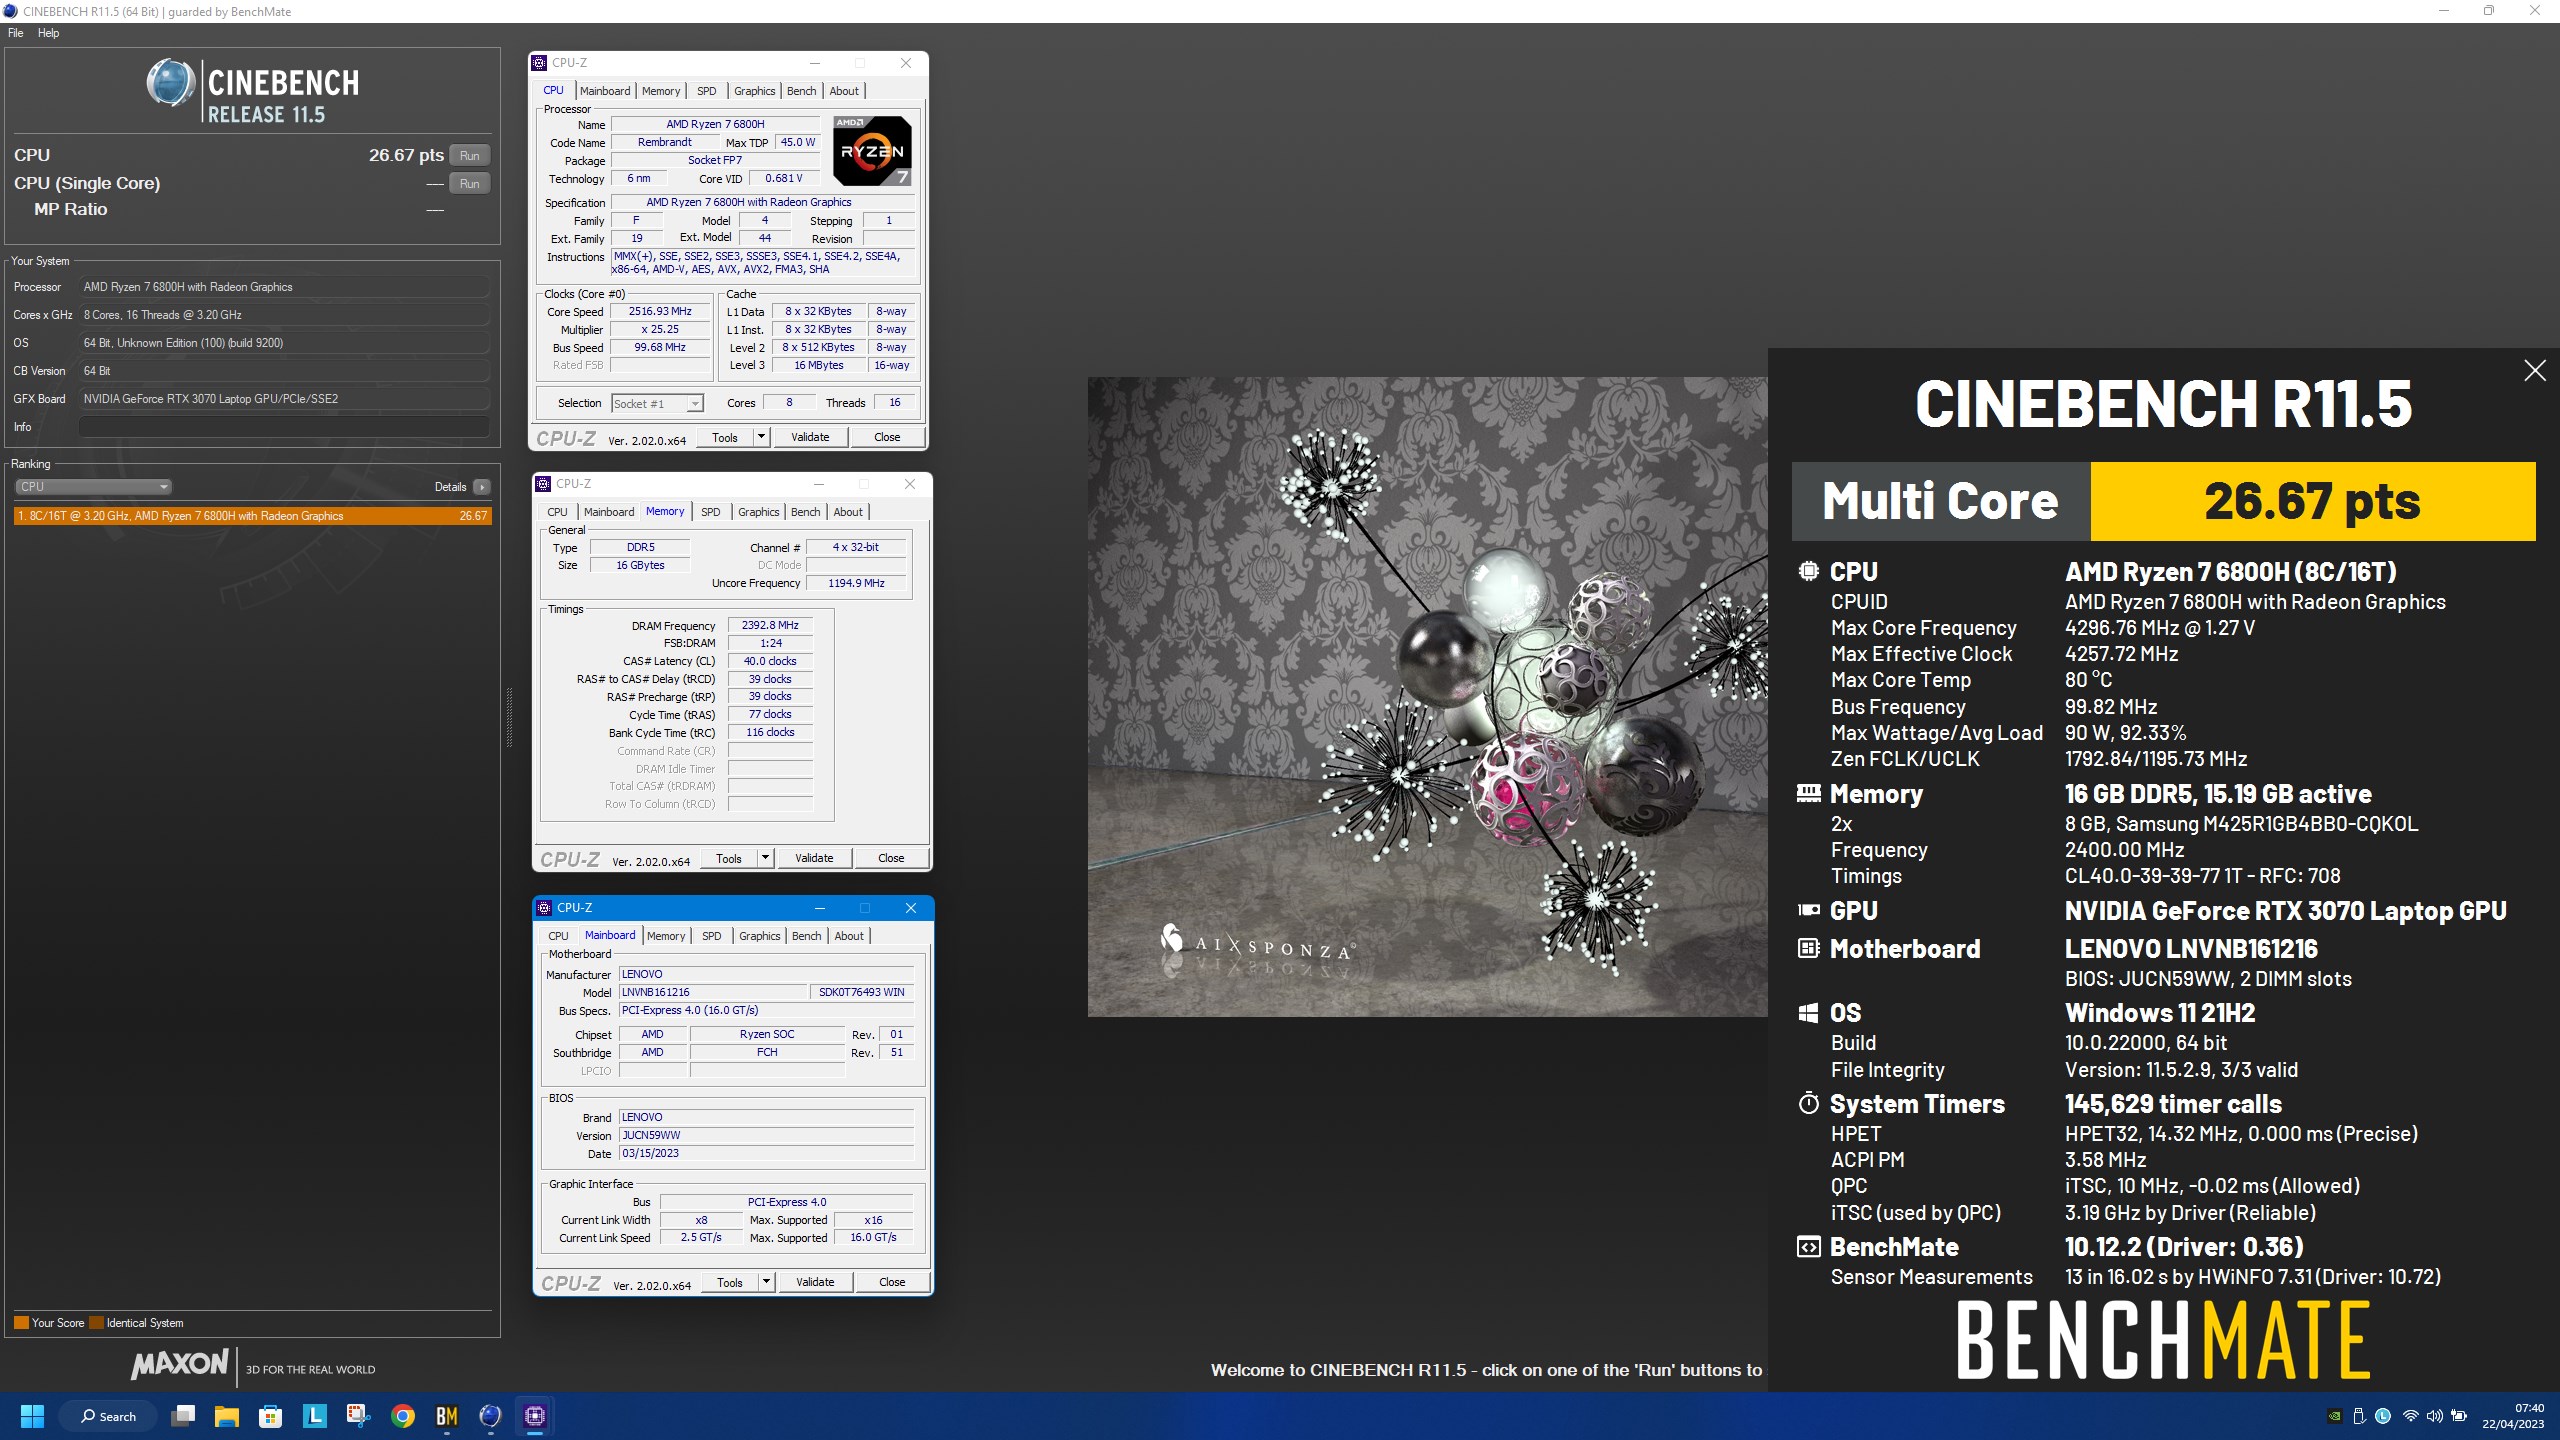This screenshot has height=1440, width=2560.
Task: Open Bench tab in Mainboard CPU-Z window
Action: tap(806, 936)
